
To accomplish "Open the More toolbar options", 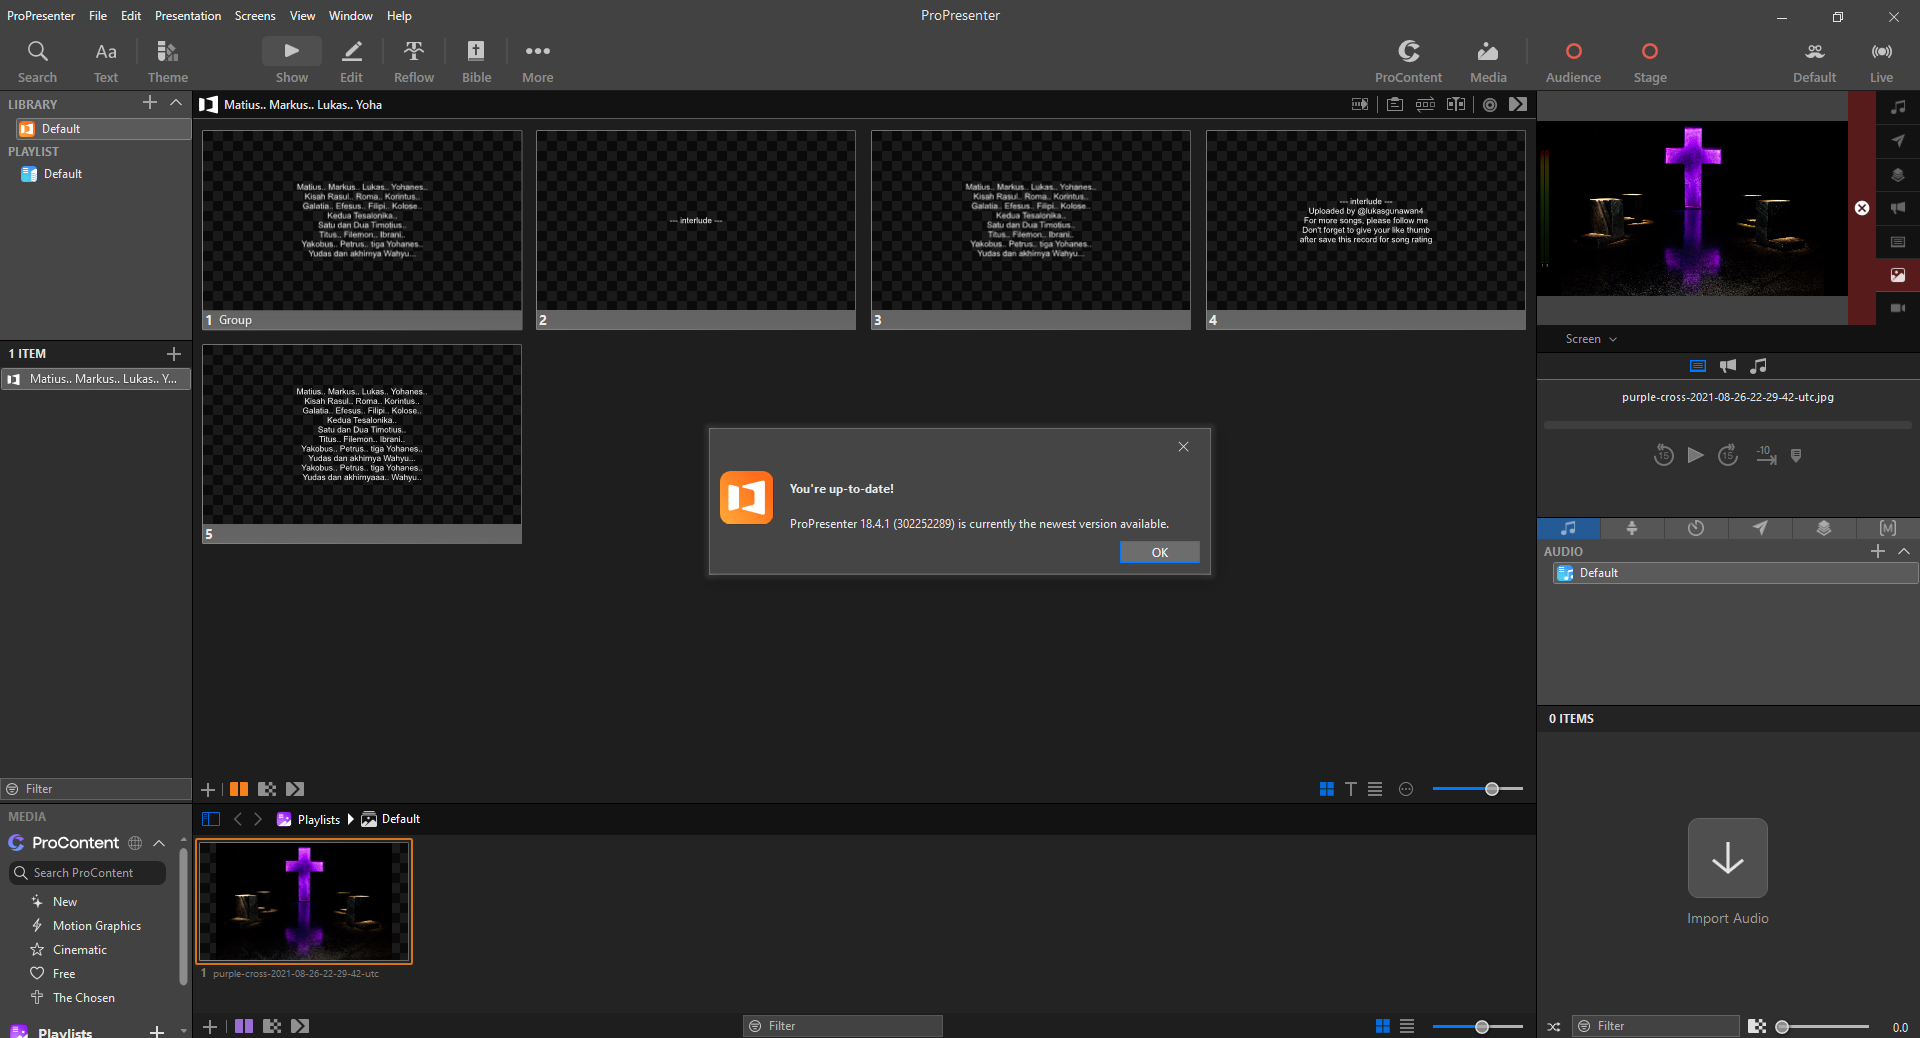I will click(x=537, y=62).
